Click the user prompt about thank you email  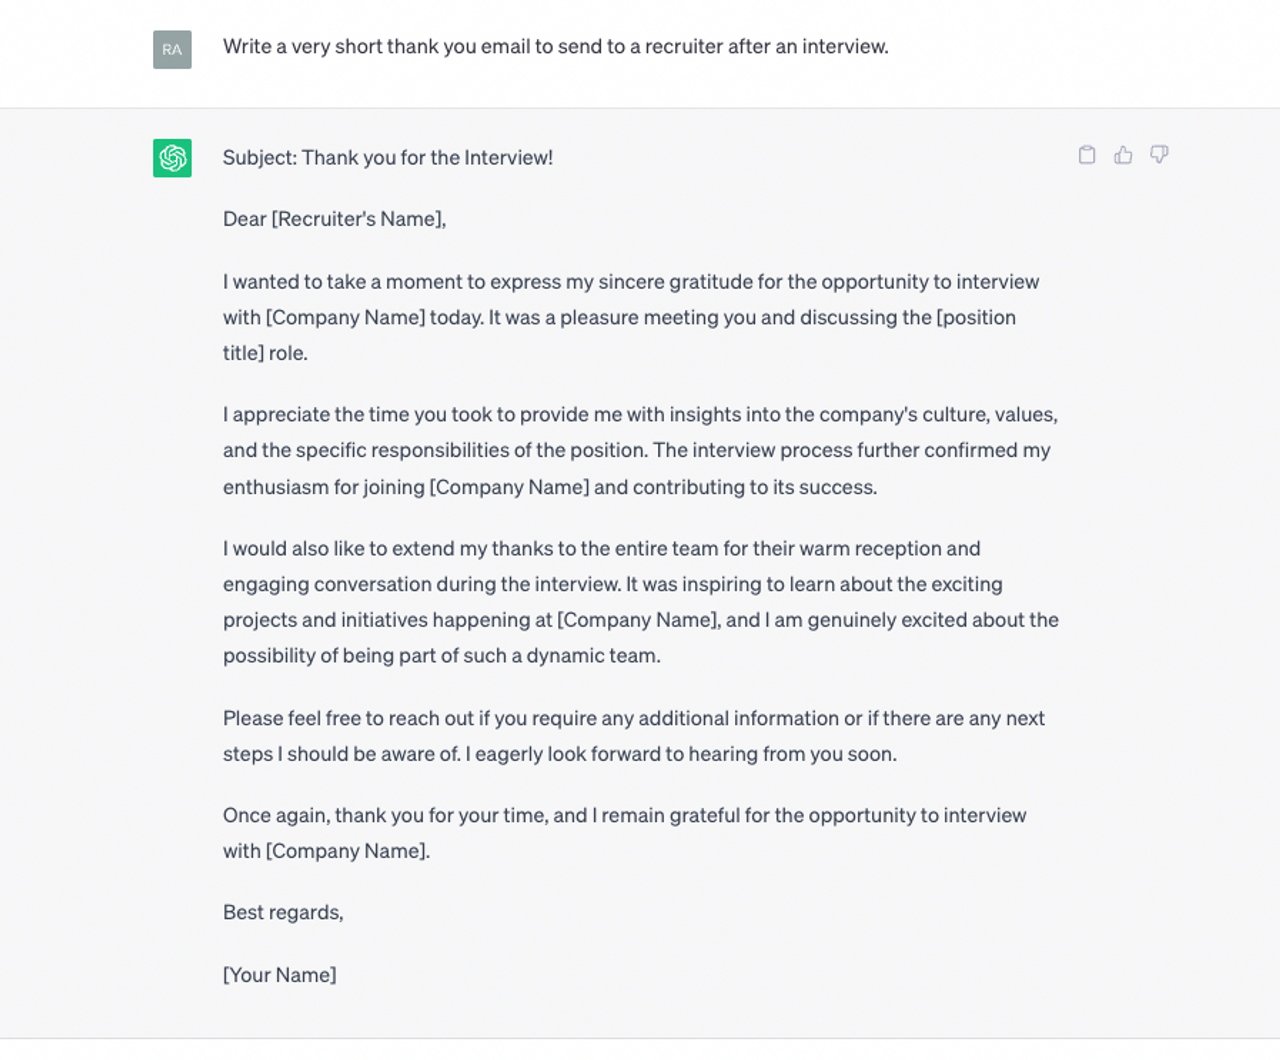pyautogui.click(x=555, y=46)
